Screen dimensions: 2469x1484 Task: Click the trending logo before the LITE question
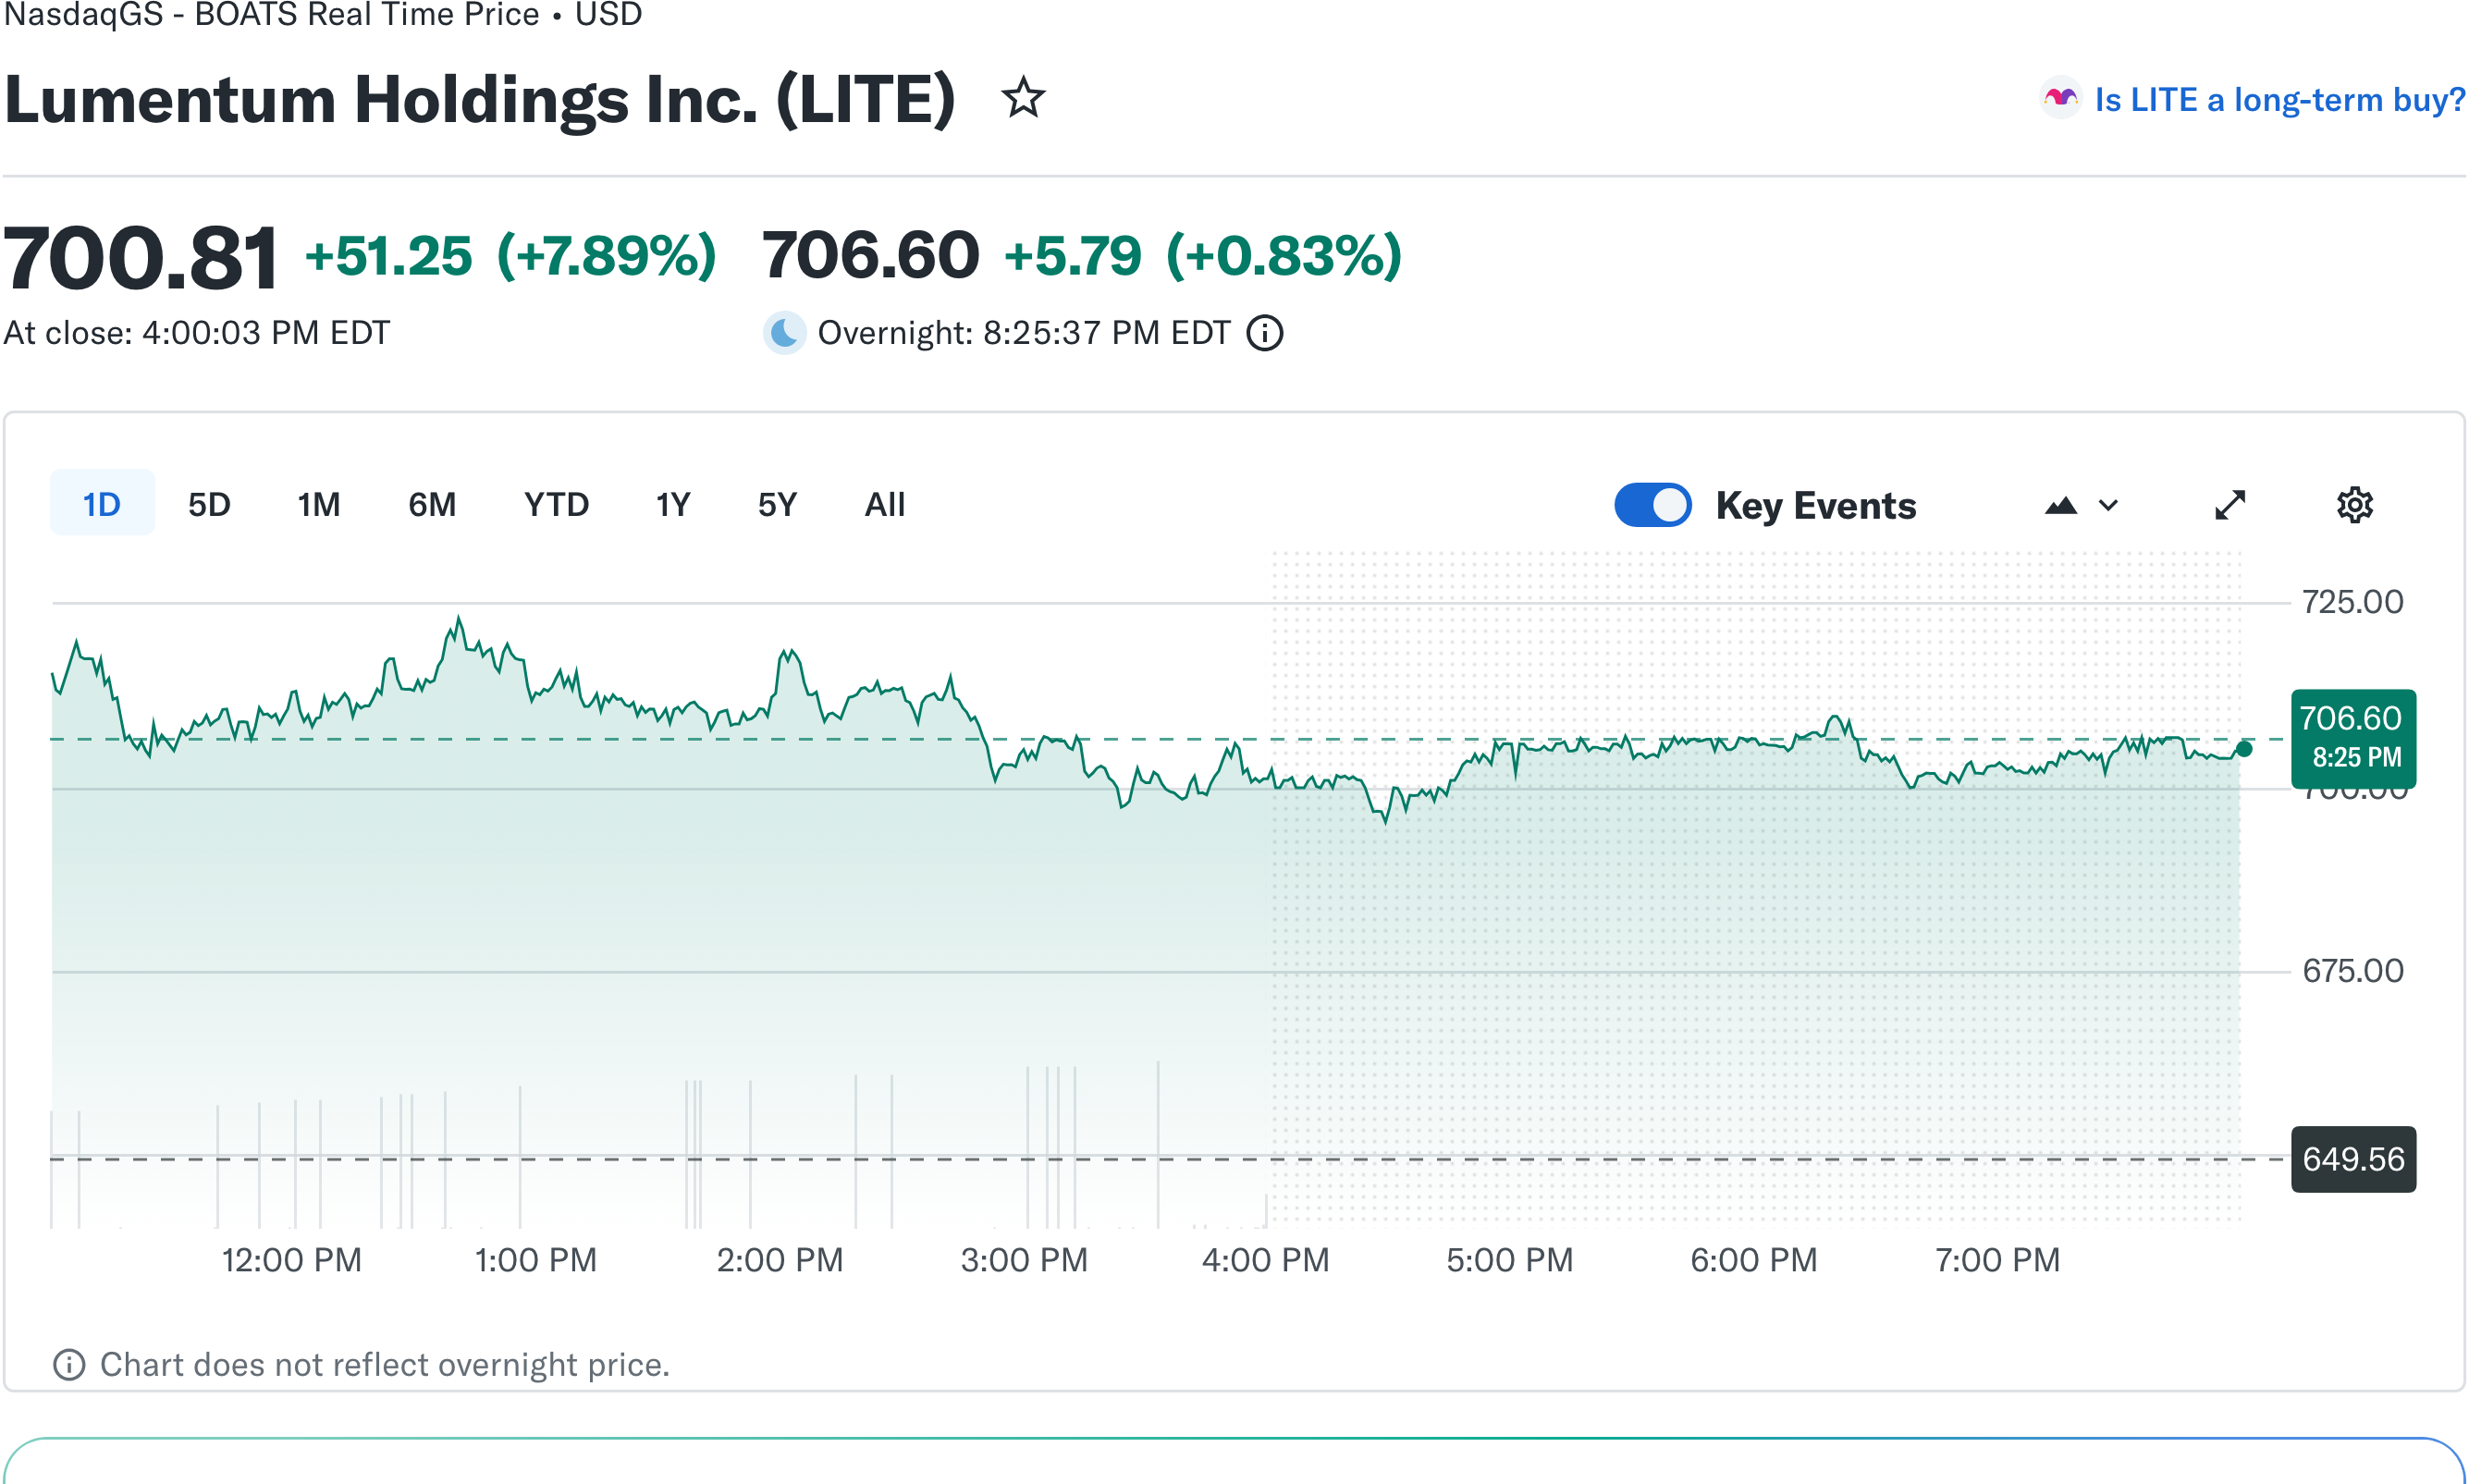coord(2059,97)
